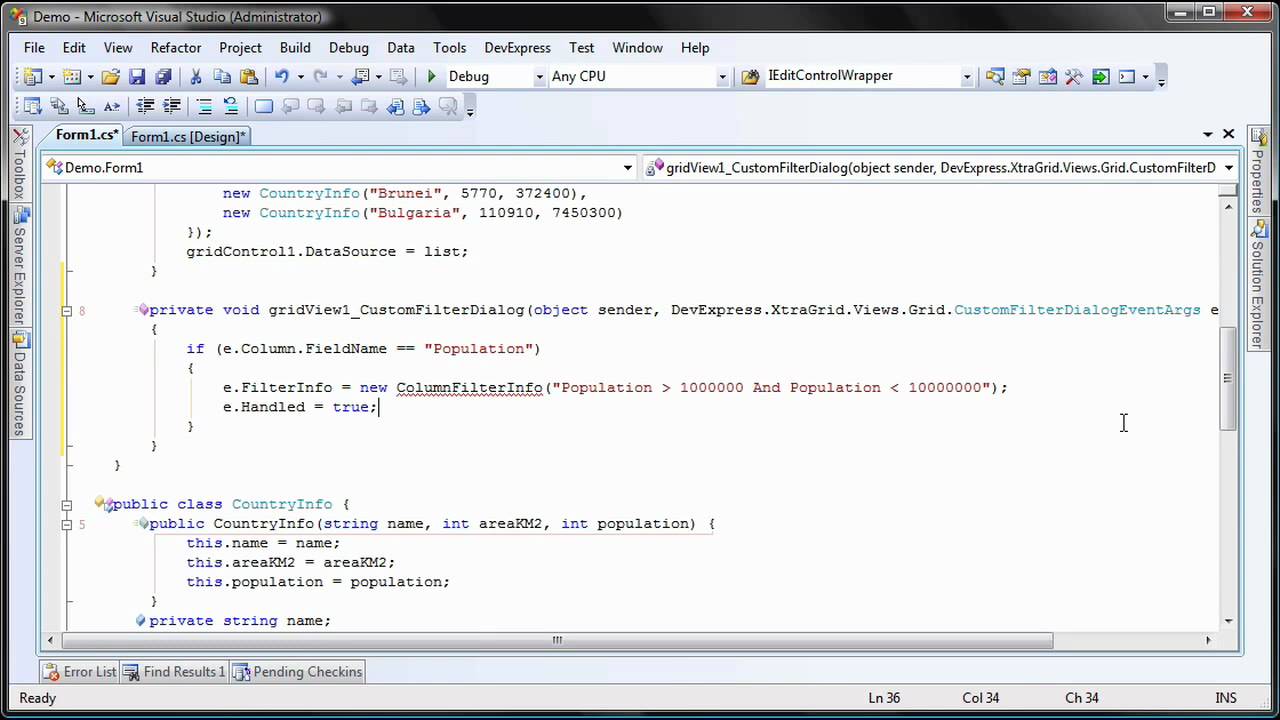
Task: Open the New Project icon dropdown arrow
Action: coord(51,76)
